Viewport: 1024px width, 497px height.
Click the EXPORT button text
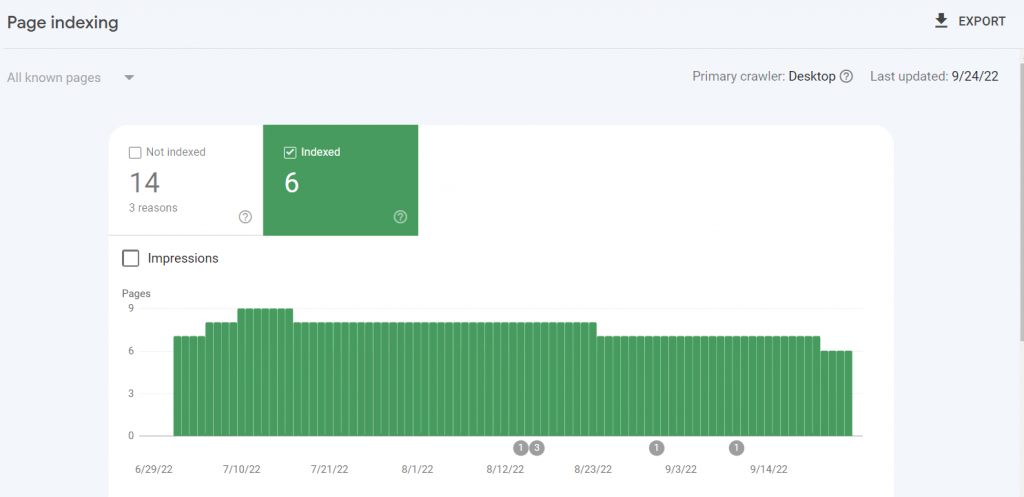pyautogui.click(x=982, y=21)
